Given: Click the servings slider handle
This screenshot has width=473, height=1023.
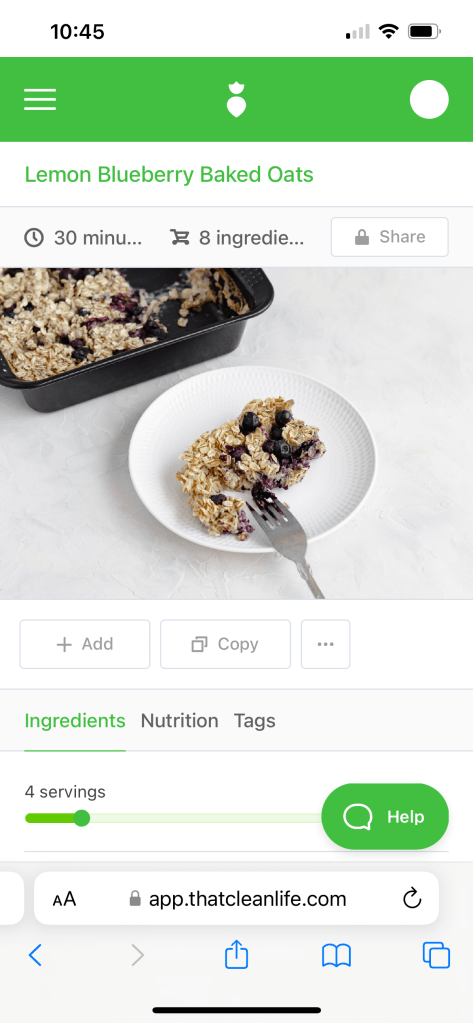Looking at the screenshot, I should click(82, 818).
